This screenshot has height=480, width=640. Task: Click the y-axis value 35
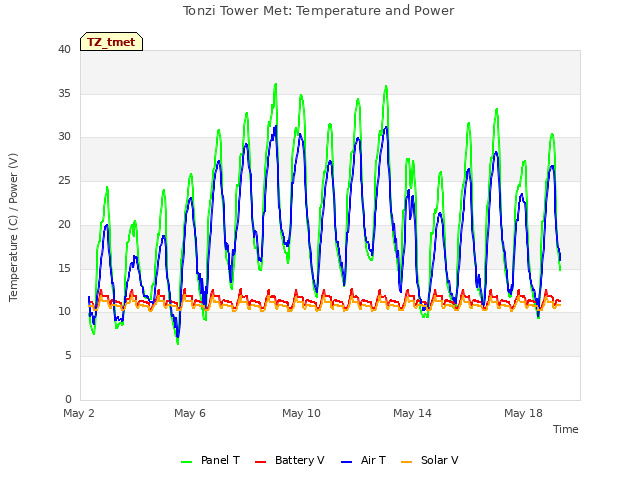(64, 93)
